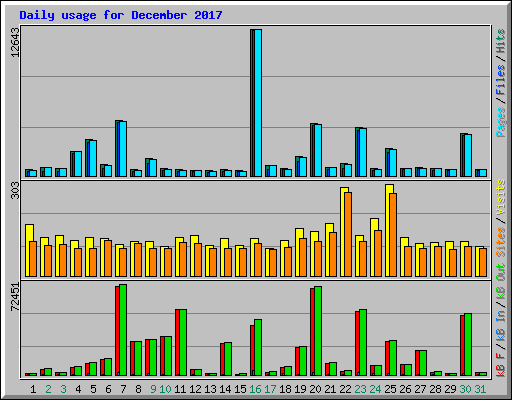The image size is (512, 400).
Task: Select the visits bar for day 1
Action: [x=29, y=251]
